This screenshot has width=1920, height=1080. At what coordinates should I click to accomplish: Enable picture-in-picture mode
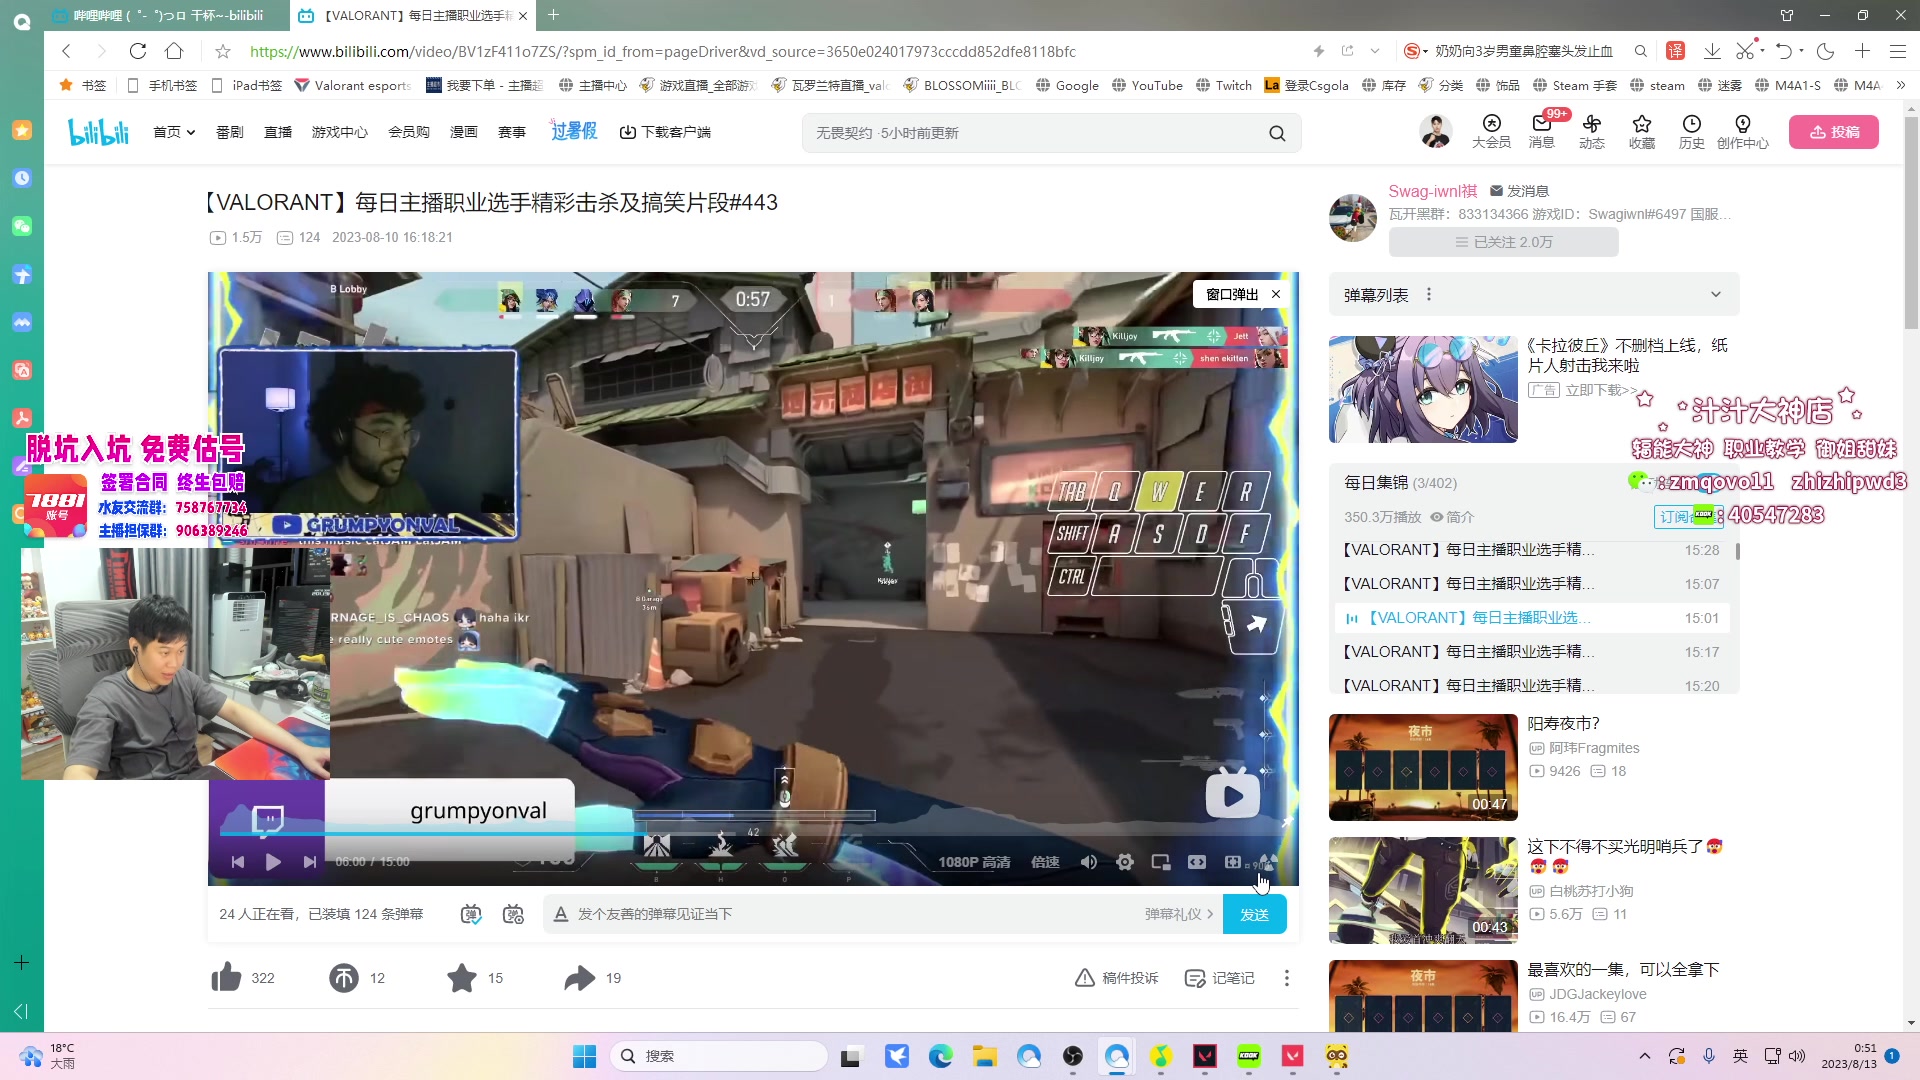point(1161,862)
